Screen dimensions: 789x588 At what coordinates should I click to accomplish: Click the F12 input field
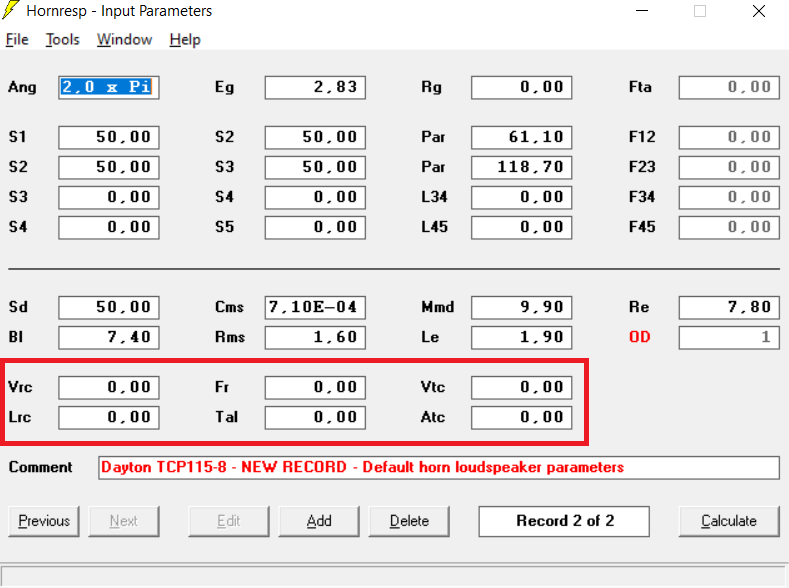(729, 137)
